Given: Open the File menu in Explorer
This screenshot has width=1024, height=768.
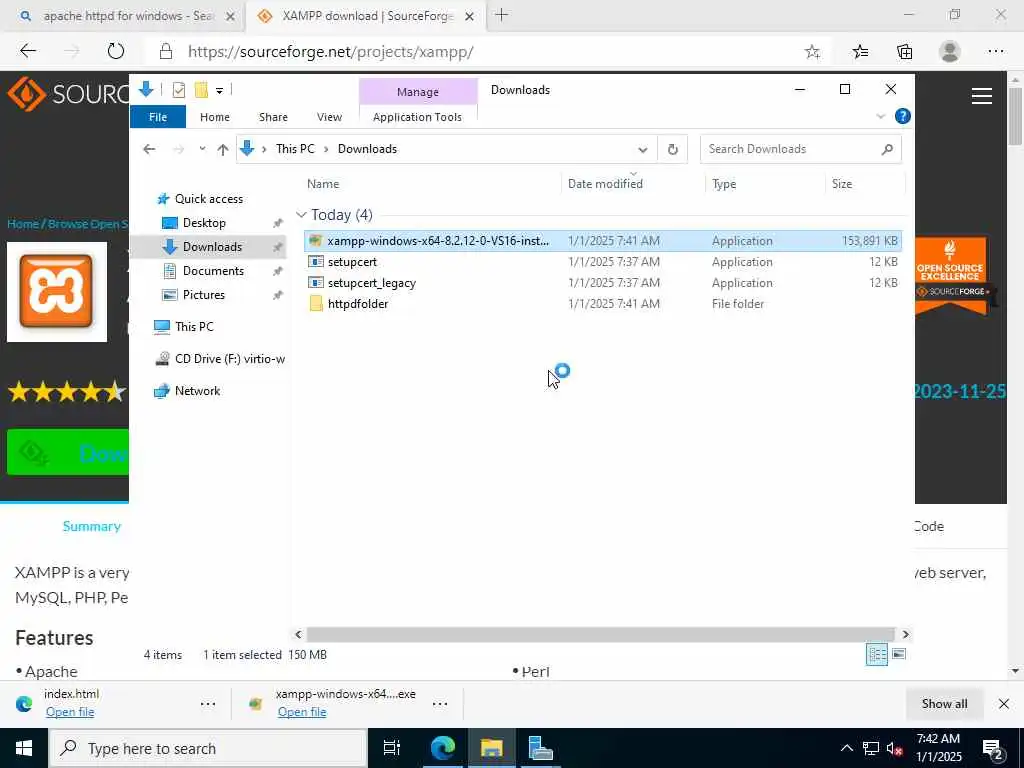Looking at the screenshot, I should 157,117.
